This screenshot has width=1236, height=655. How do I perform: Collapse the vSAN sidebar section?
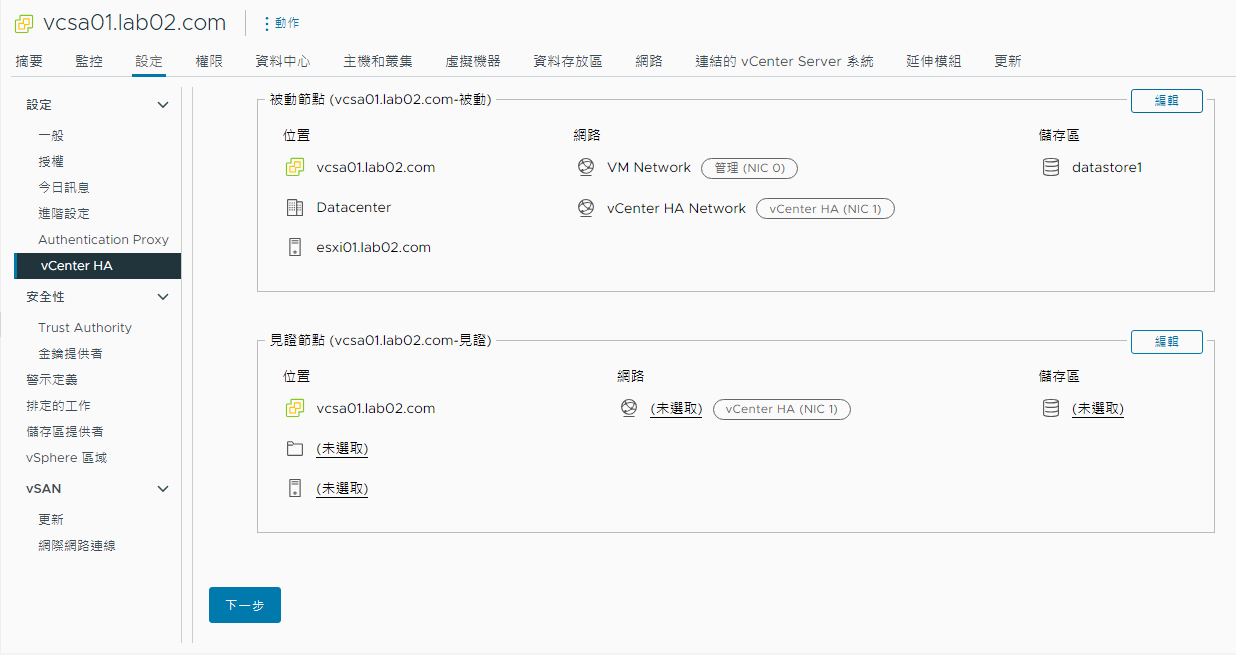[163, 489]
